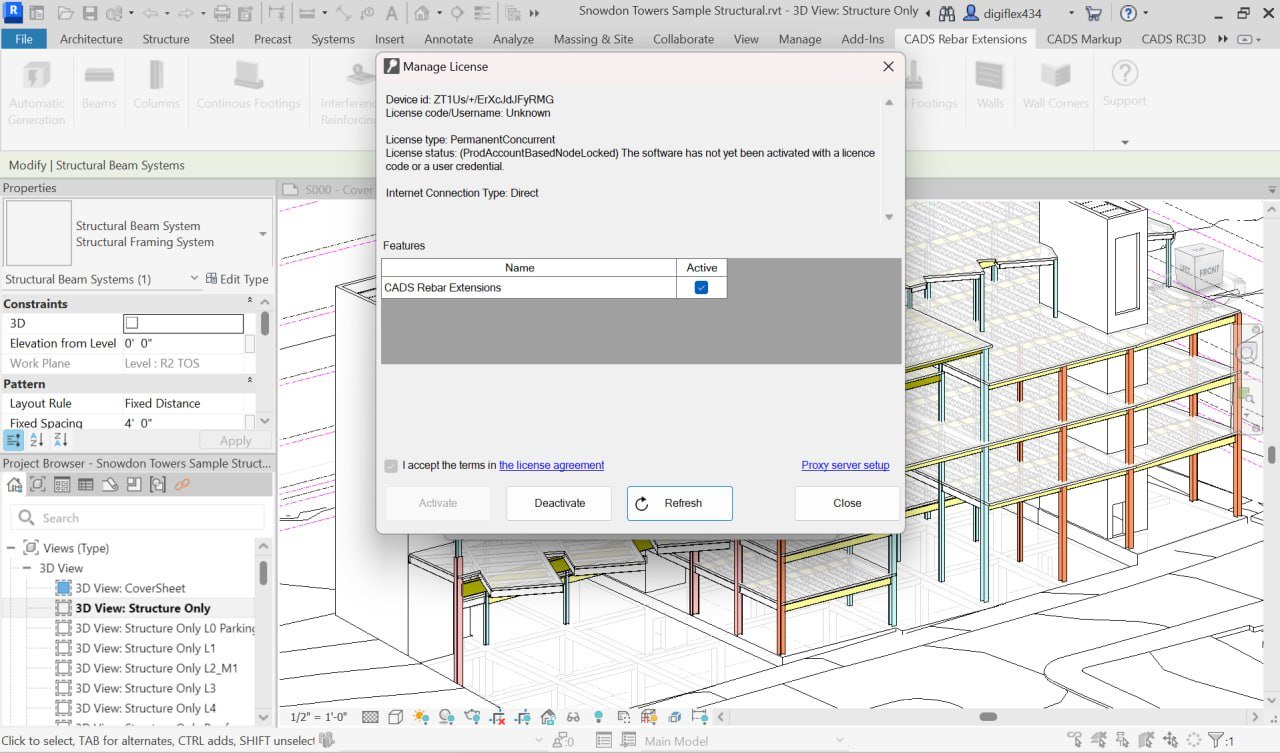
Task: Click the view scale 1/2" = 1'-0" button
Action: 318,717
